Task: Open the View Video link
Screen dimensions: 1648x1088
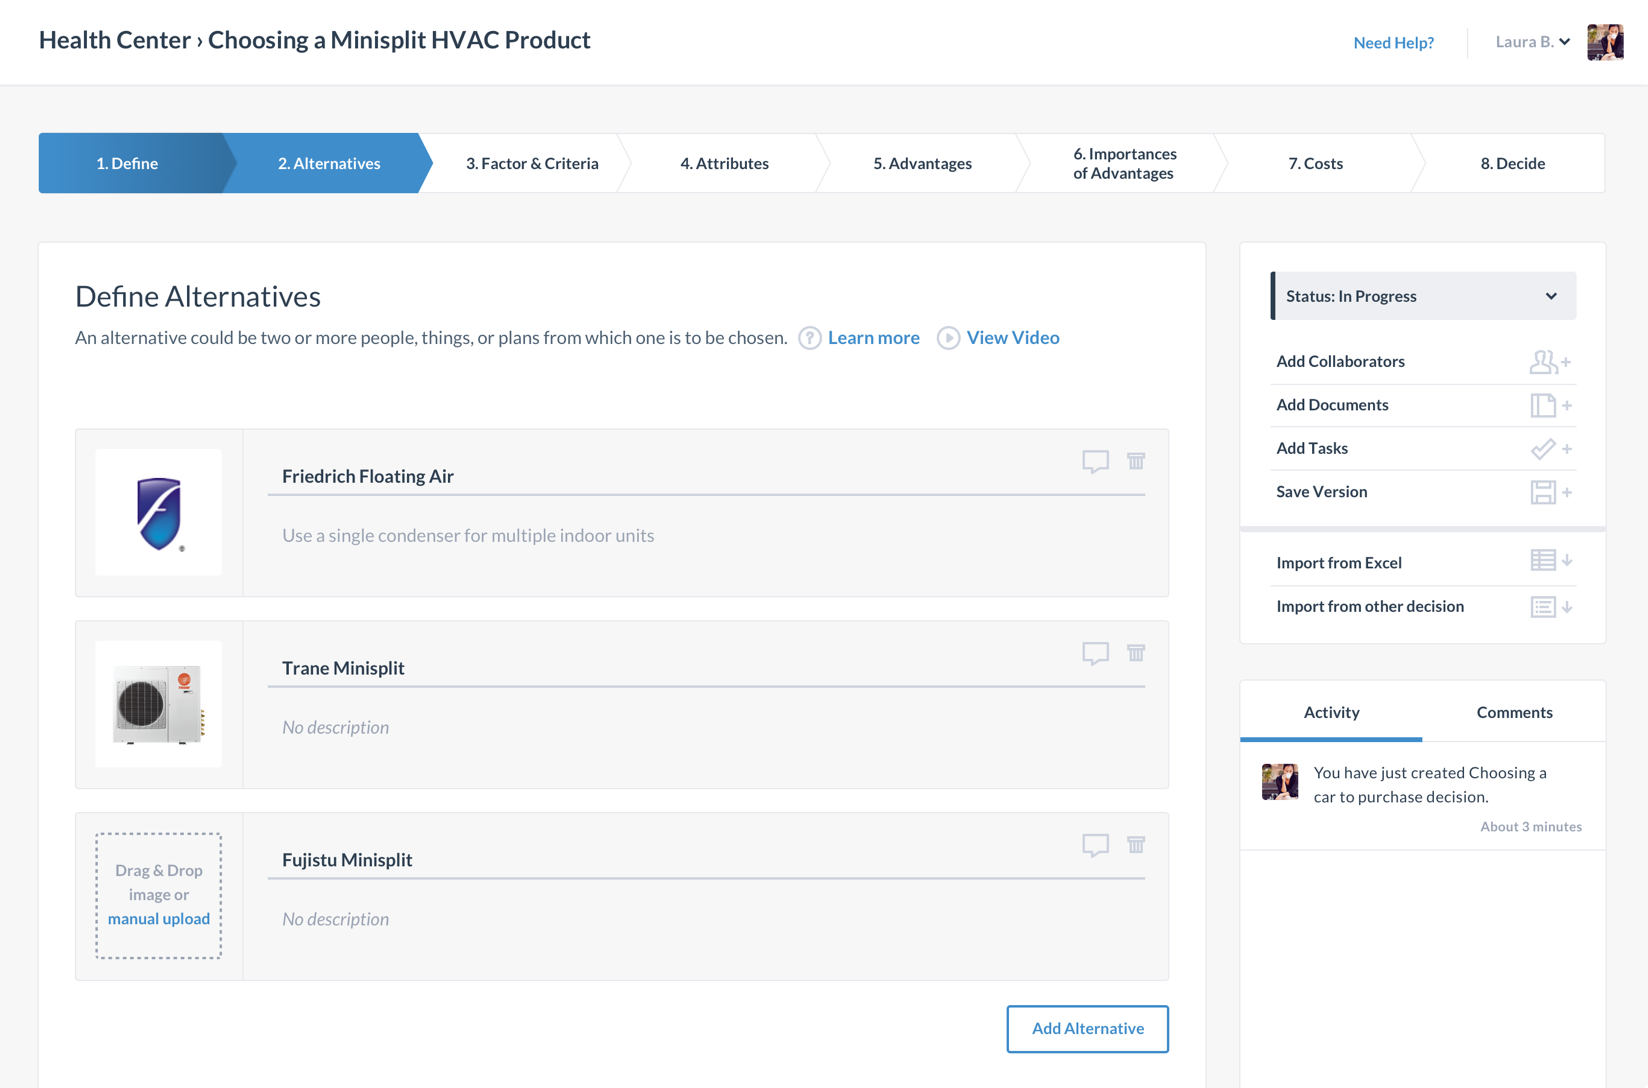Action: [x=1013, y=338]
